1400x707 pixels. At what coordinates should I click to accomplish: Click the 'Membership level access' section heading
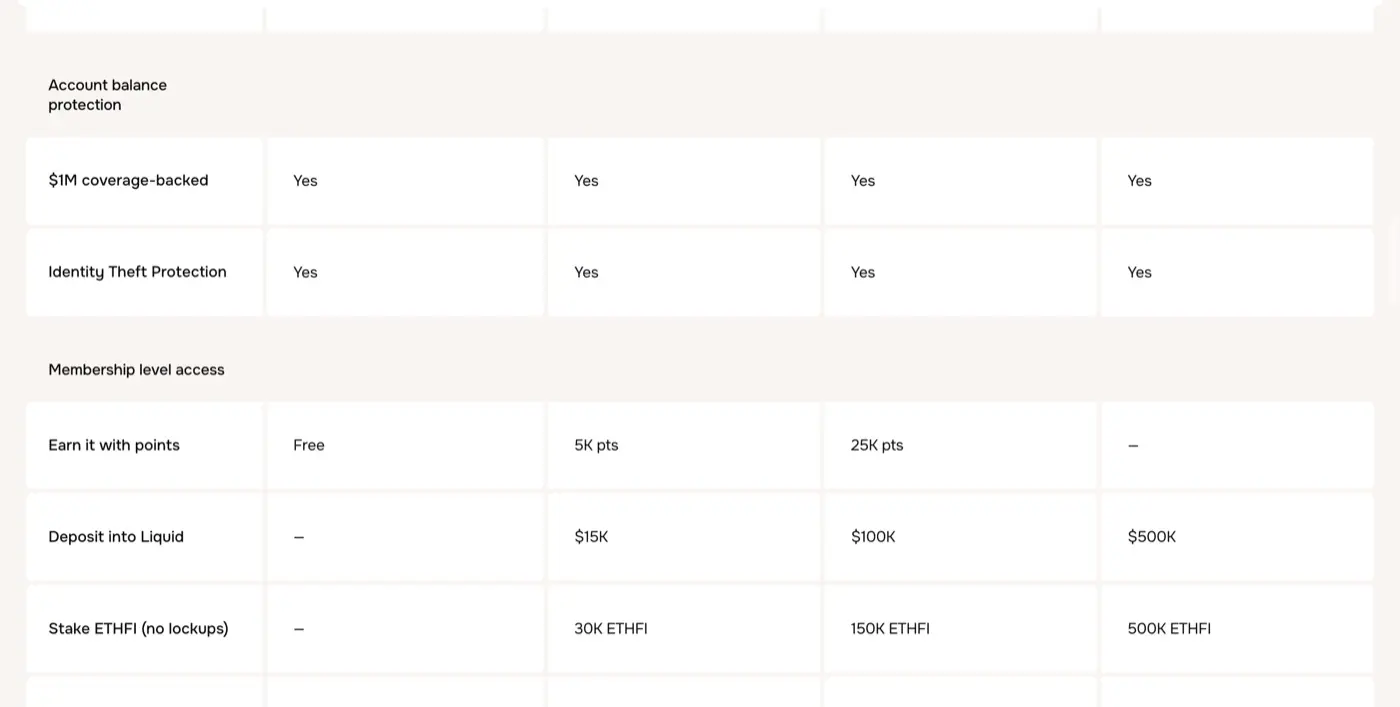[x=136, y=370]
